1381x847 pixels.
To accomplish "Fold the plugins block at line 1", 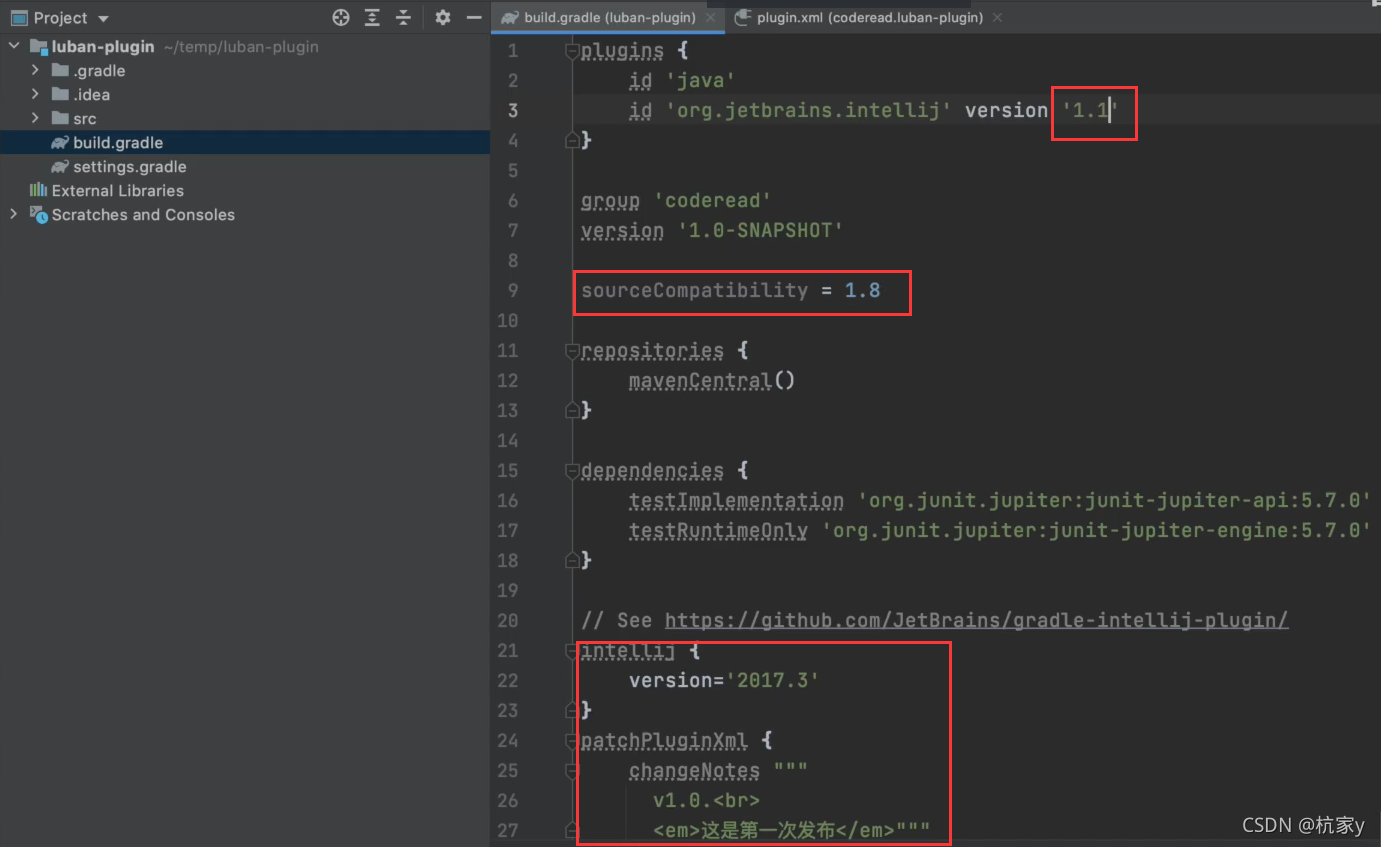I will tap(572, 50).
